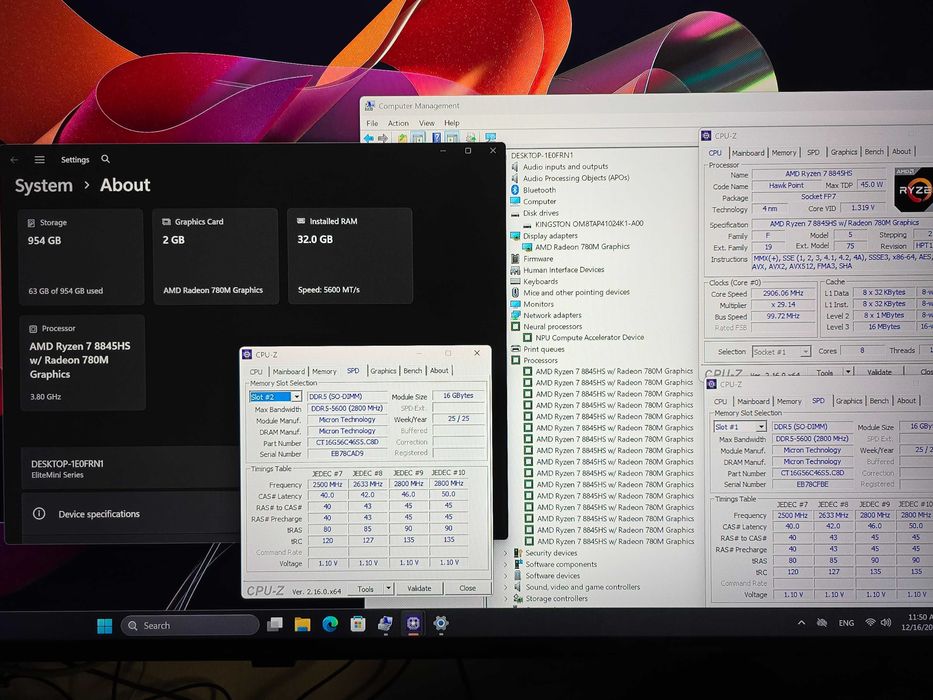The image size is (933, 700).
Task: Expand Sound, video and game controllers
Action: point(506,587)
